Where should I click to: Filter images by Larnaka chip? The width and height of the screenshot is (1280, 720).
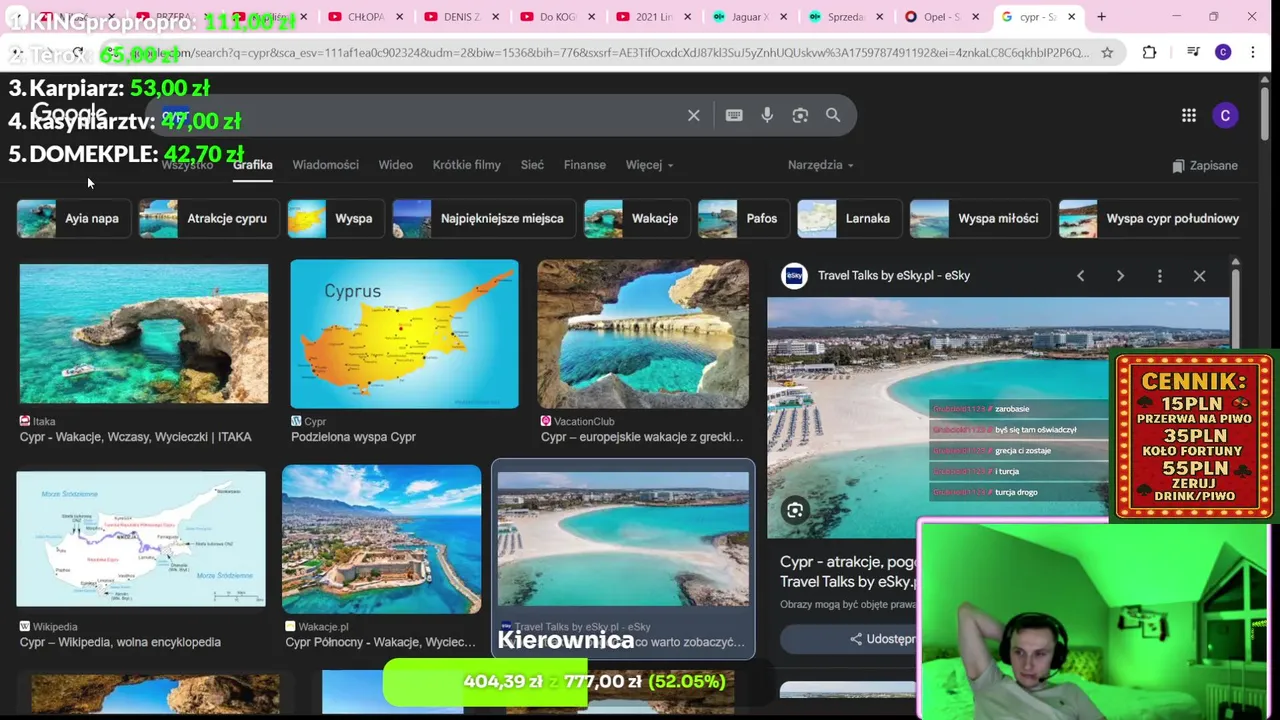[850, 219]
